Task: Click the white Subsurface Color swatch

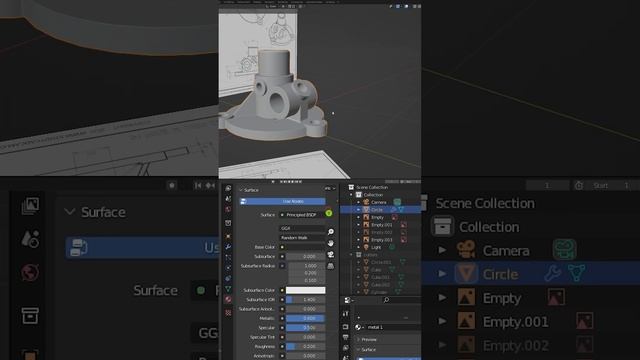Action: tap(306, 290)
